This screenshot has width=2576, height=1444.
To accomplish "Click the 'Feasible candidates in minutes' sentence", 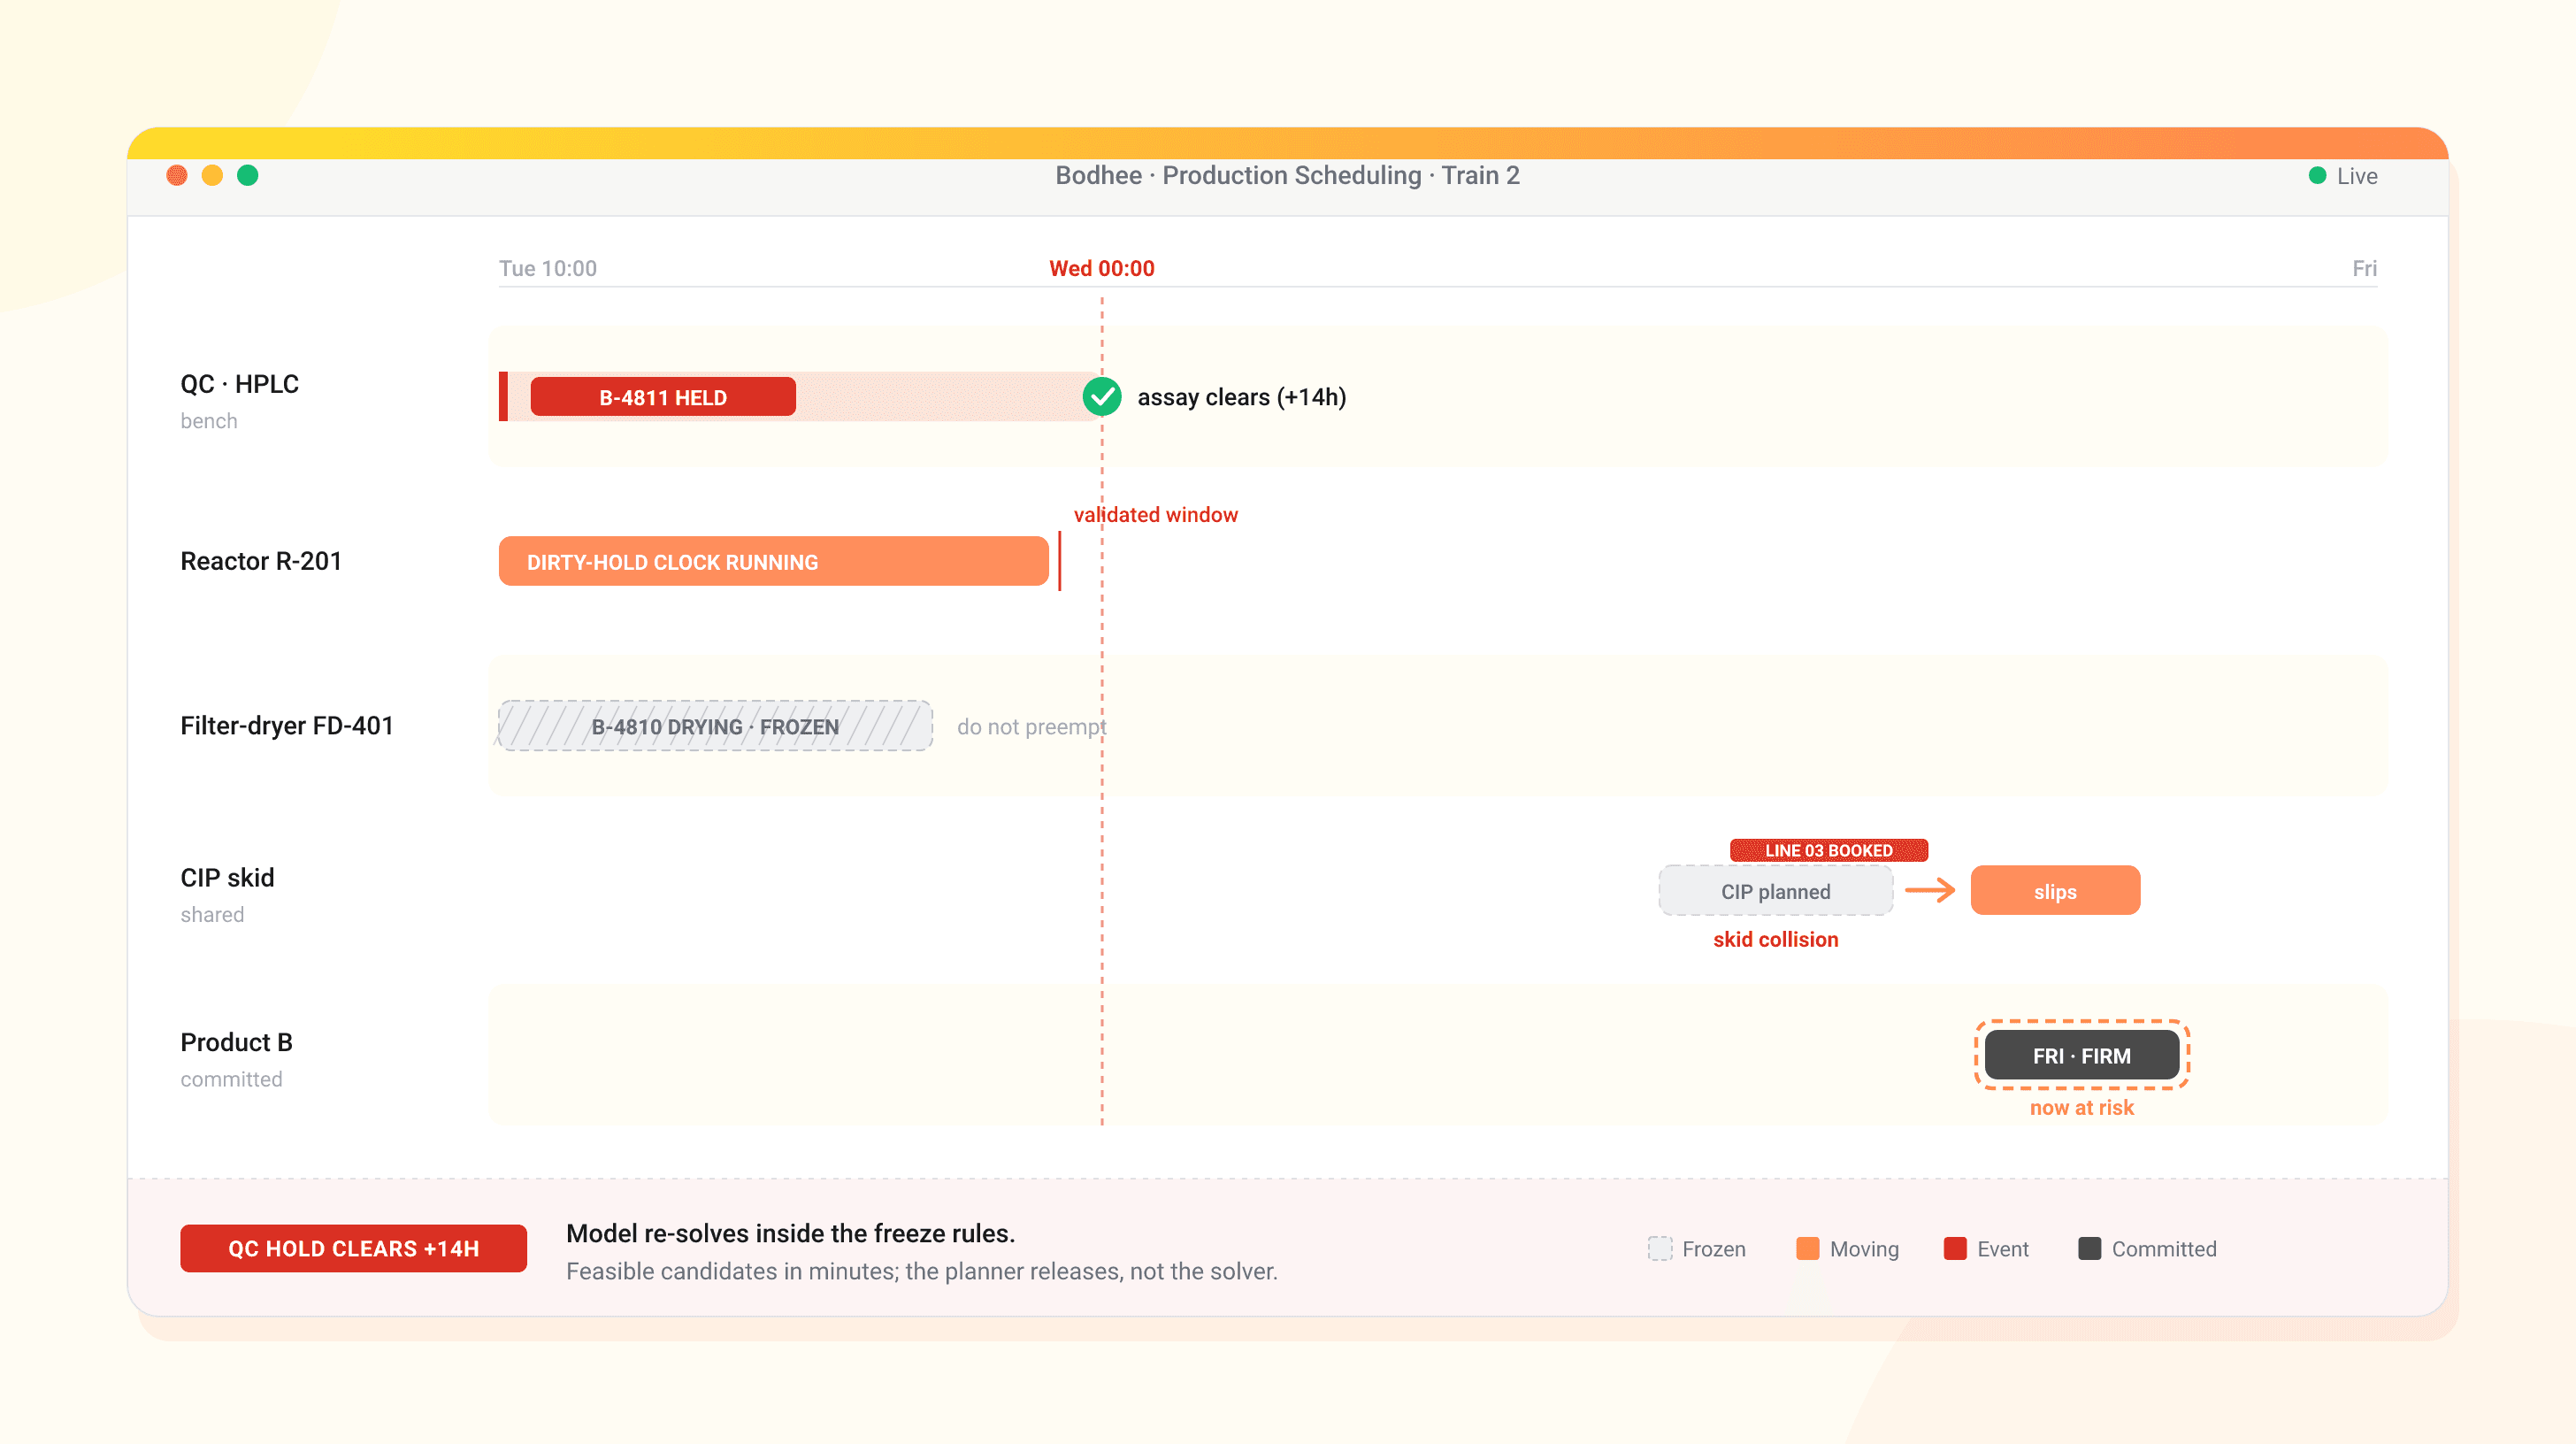I will point(922,1272).
